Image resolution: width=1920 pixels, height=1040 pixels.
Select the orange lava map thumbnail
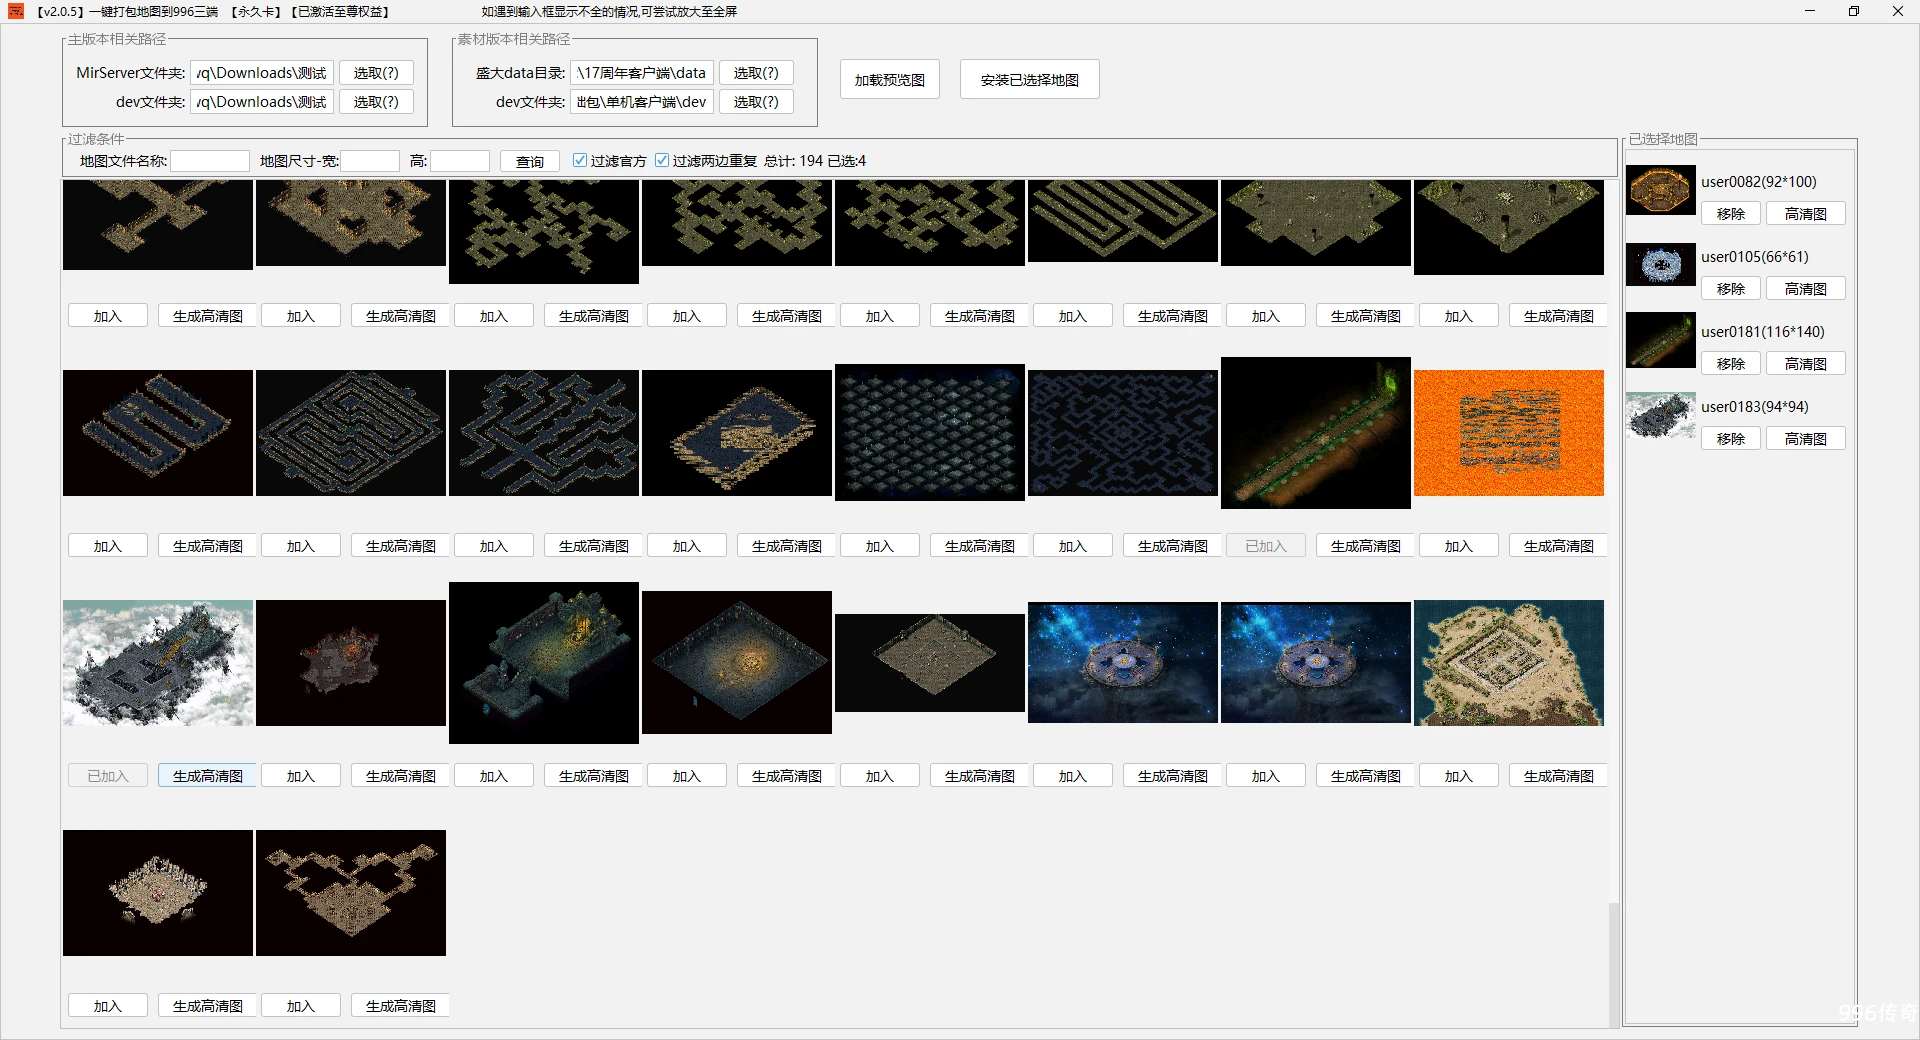pos(1509,433)
